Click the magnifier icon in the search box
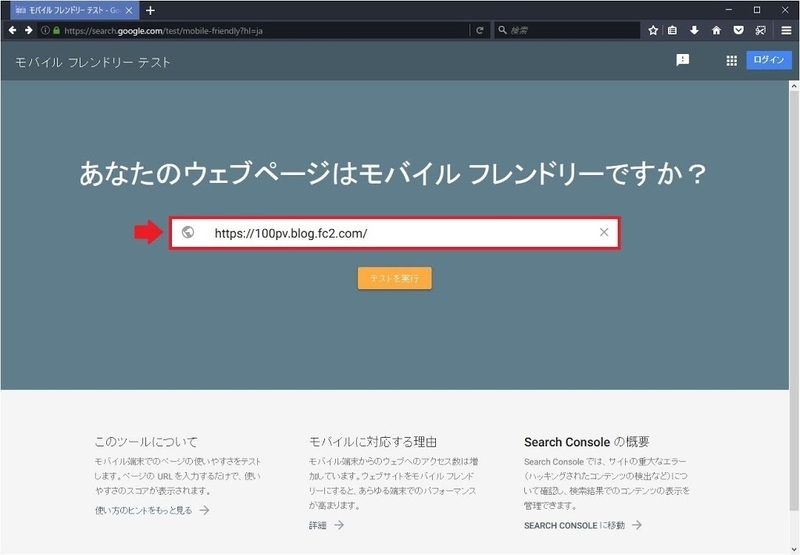Screen dimensions: 800x555 pyautogui.click(x=503, y=31)
